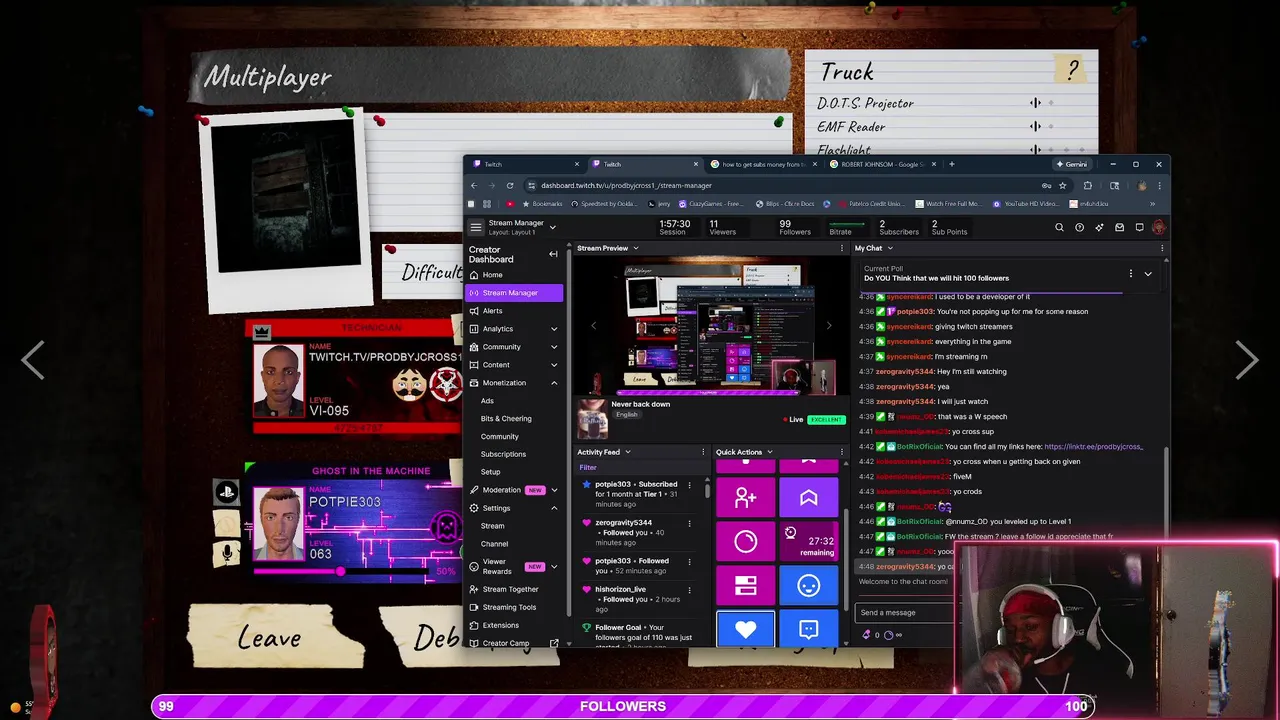The image size is (1280, 720).
Task: Open Quick Actions panel options dots
Action: pos(842,452)
